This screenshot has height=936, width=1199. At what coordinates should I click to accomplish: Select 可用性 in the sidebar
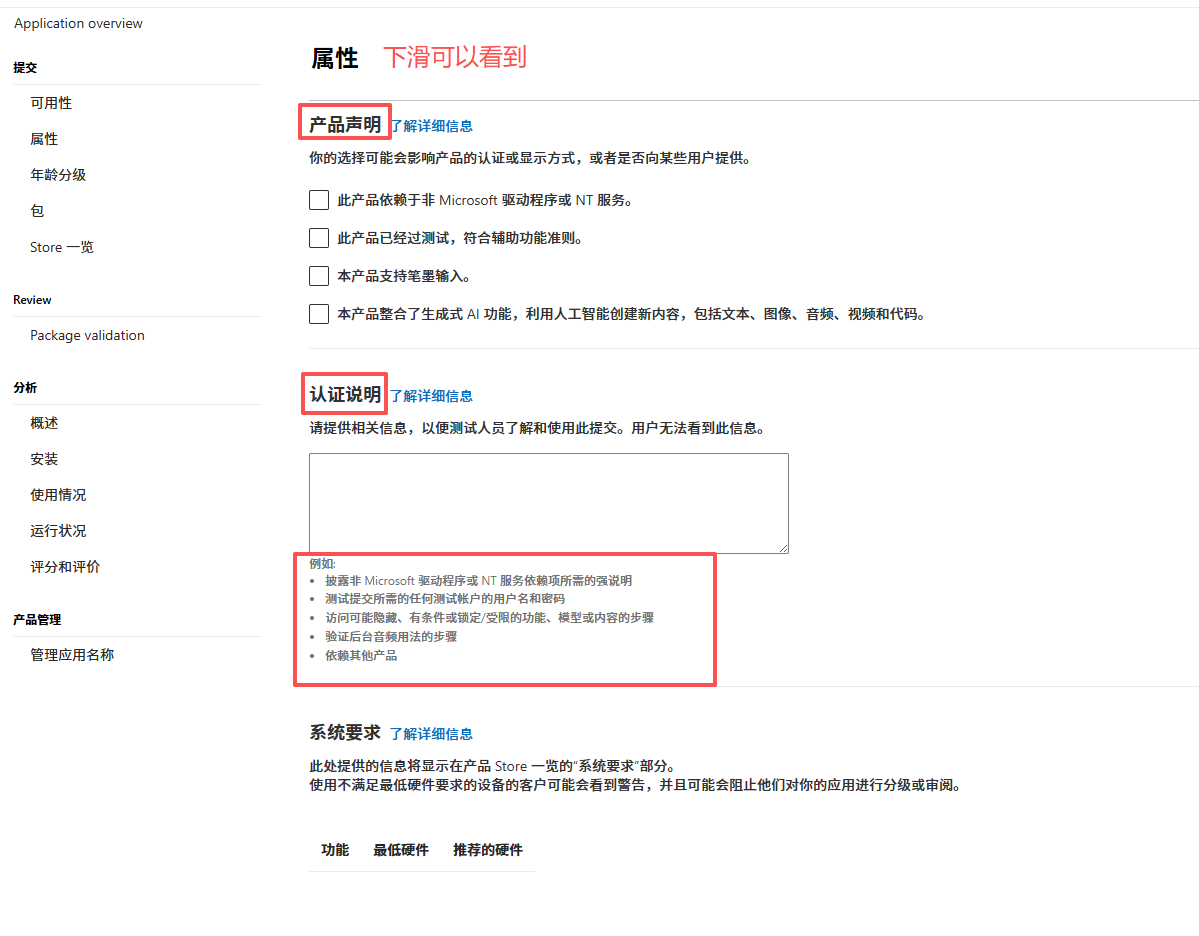[51, 103]
